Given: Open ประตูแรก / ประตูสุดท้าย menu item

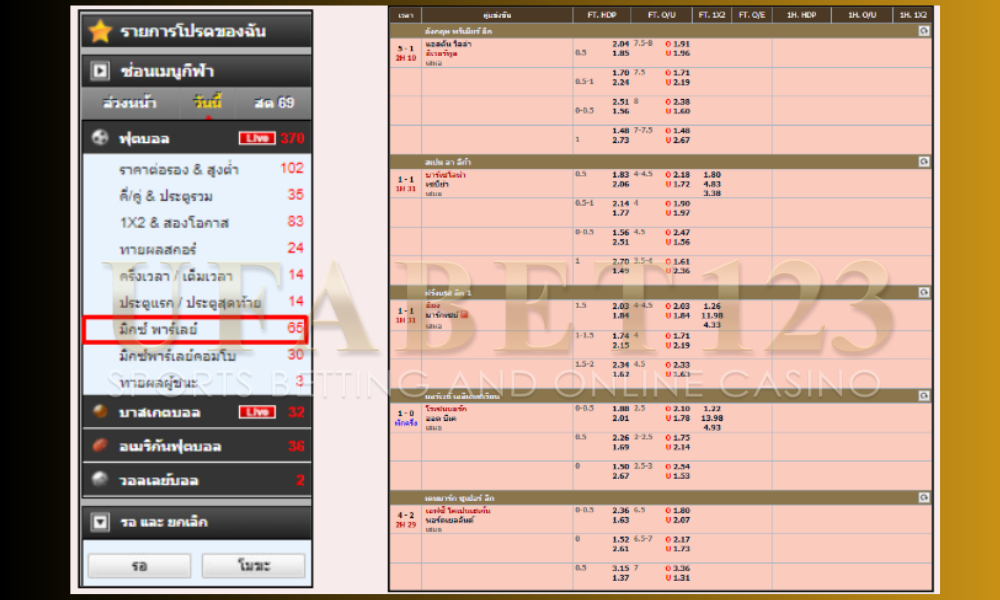Looking at the screenshot, I should pos(196,302).
